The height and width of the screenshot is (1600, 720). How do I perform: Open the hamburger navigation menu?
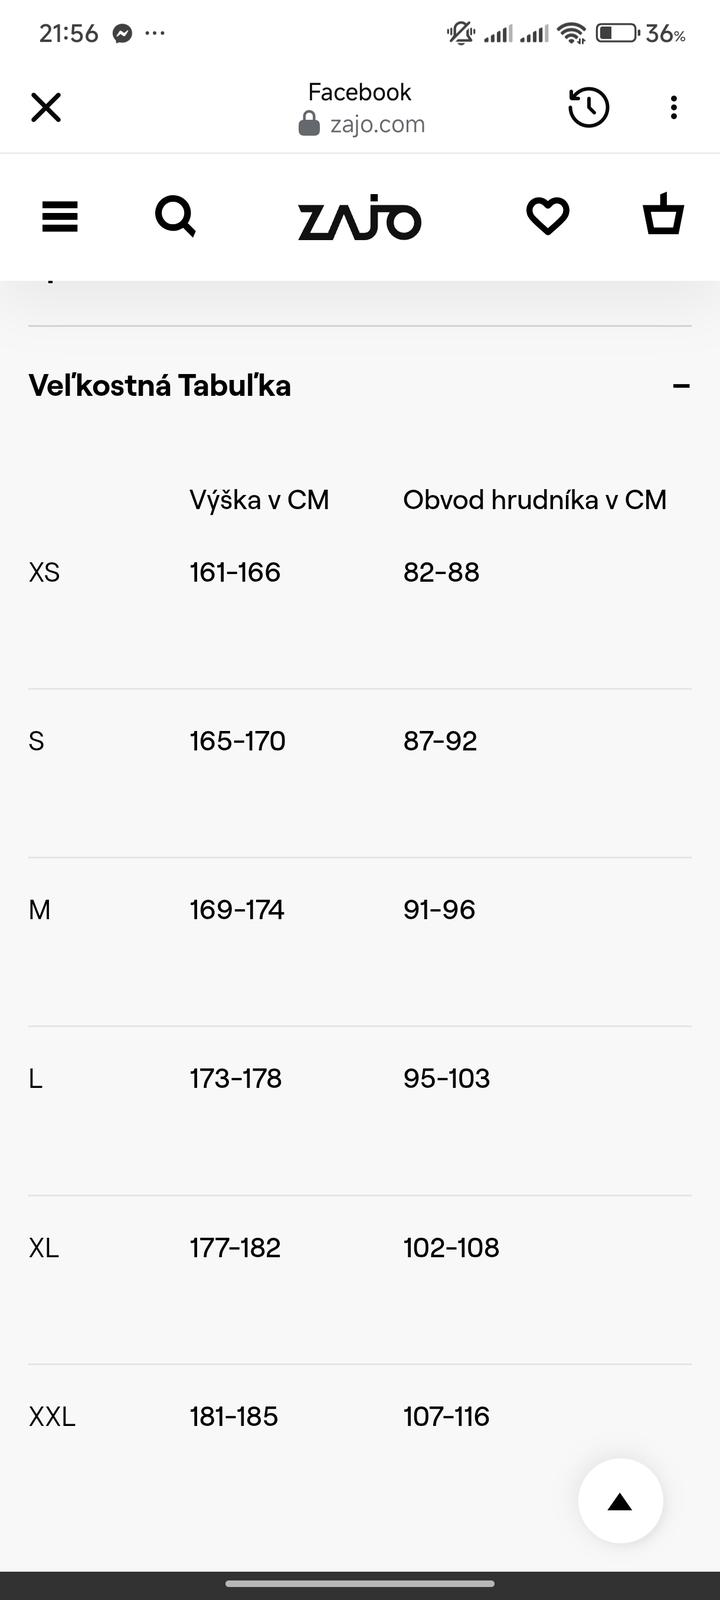[x=60, y=216]
